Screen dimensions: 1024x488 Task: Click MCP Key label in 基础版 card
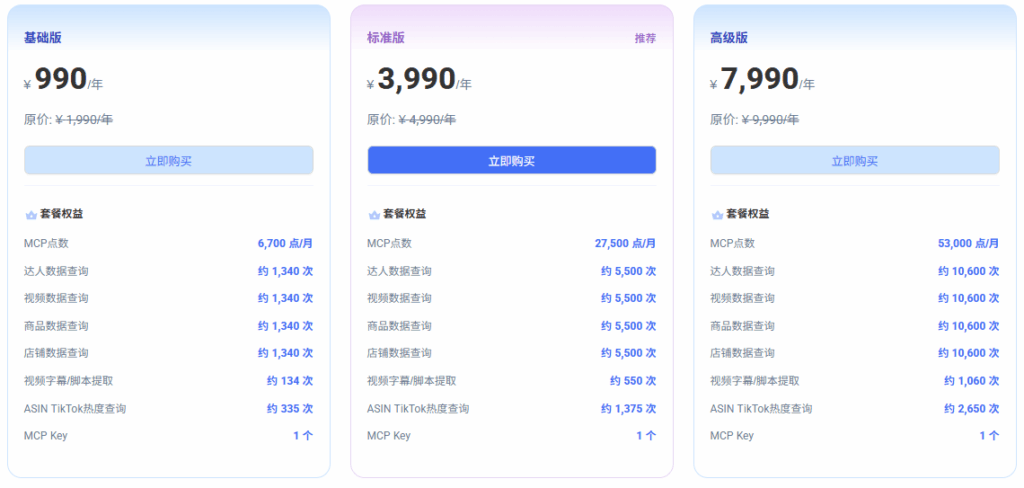point(46,436)
